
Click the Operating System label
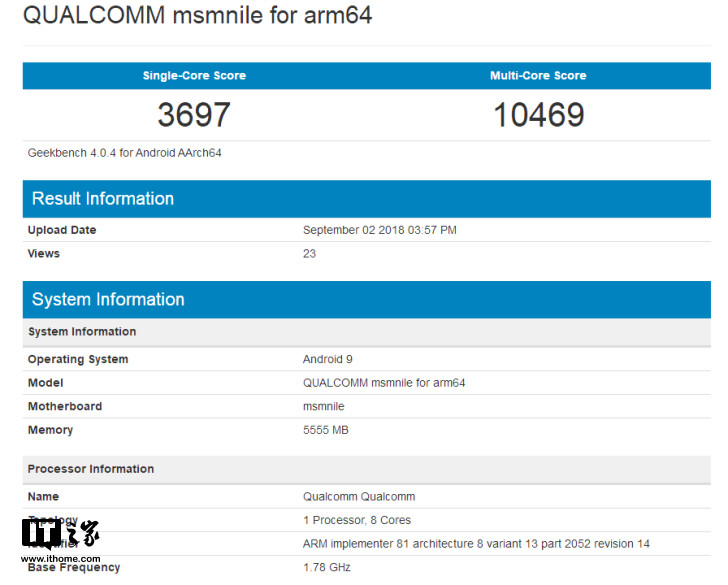pyautogui.click(x=78, y=359)
